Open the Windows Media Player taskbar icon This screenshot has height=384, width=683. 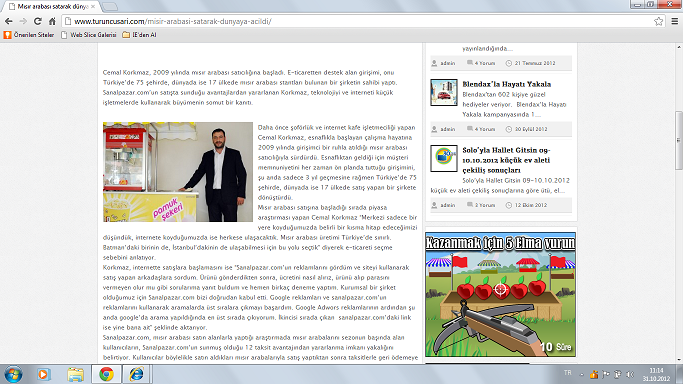44,374
